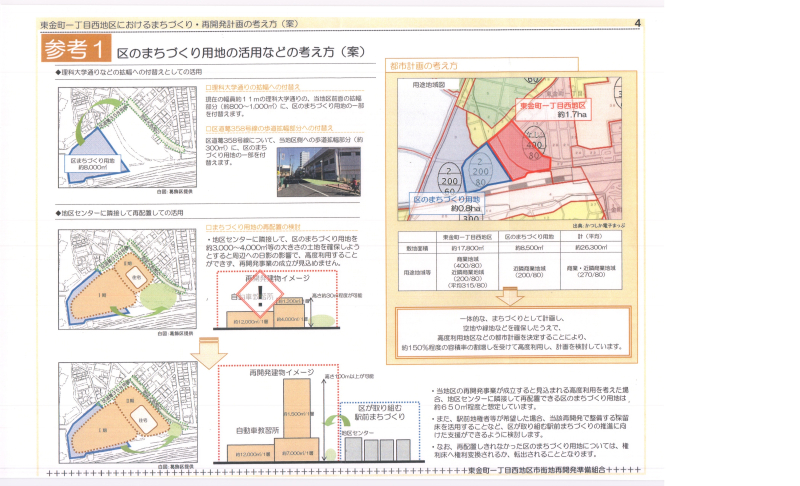Click the cell containing （平均315/80）
Screen dimensions: 800x486
click(467, 272)
